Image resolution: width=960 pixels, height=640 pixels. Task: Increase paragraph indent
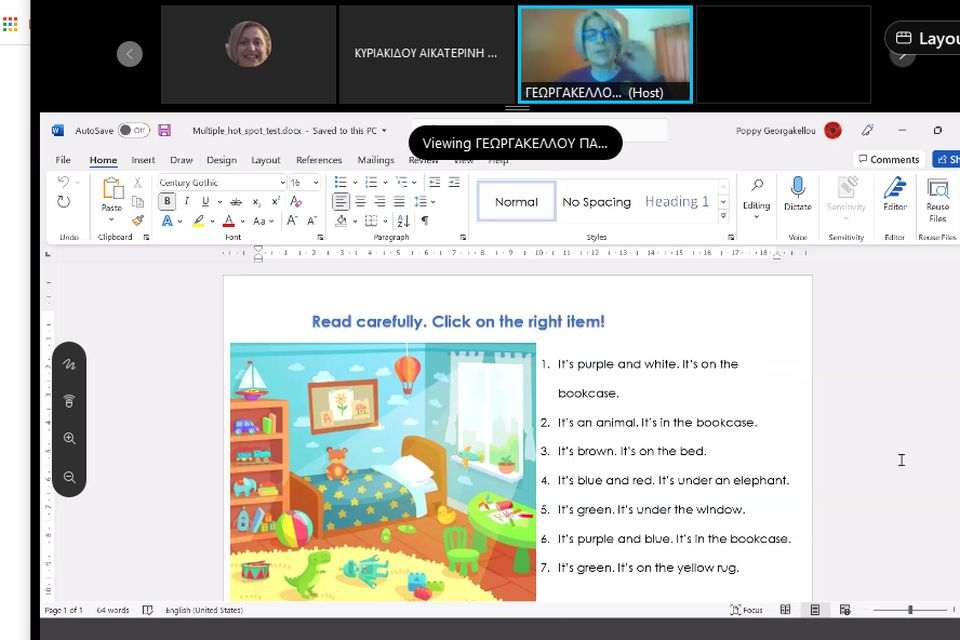tap(454, 182)
